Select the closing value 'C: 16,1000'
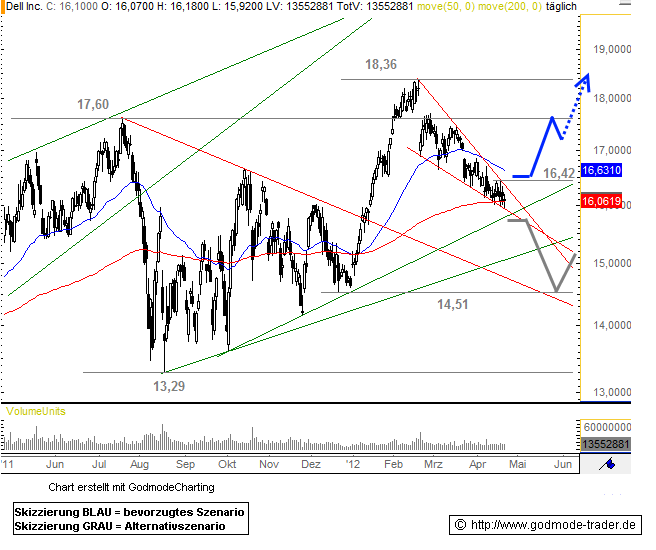 tap(72, 6)
